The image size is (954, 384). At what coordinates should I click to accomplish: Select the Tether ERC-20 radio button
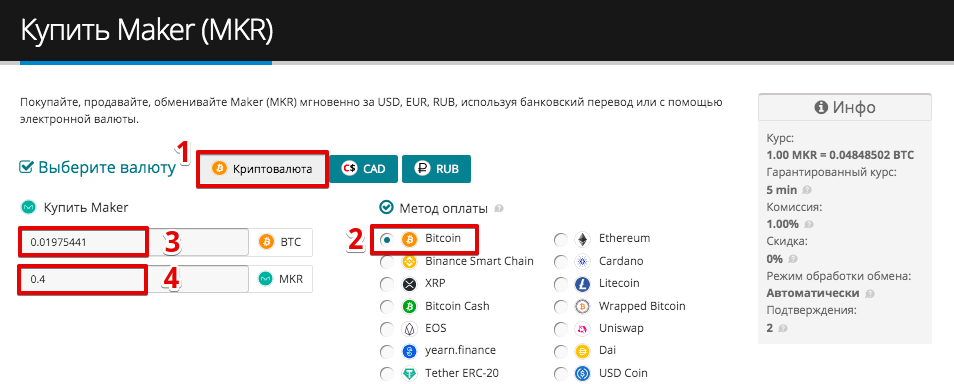pos(386,374)
